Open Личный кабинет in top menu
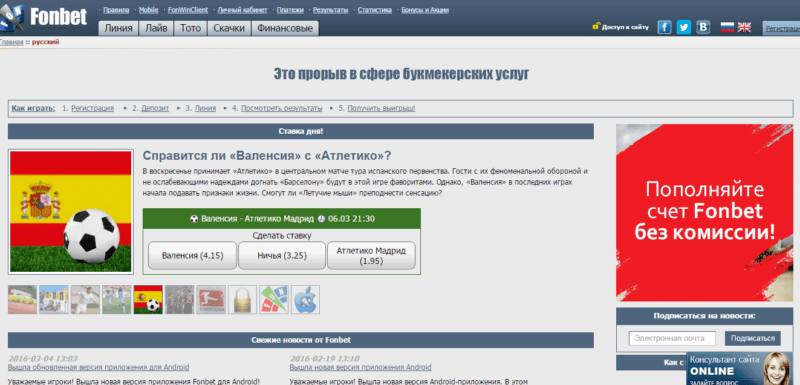 pyautogui.click(x=242, y=10)
